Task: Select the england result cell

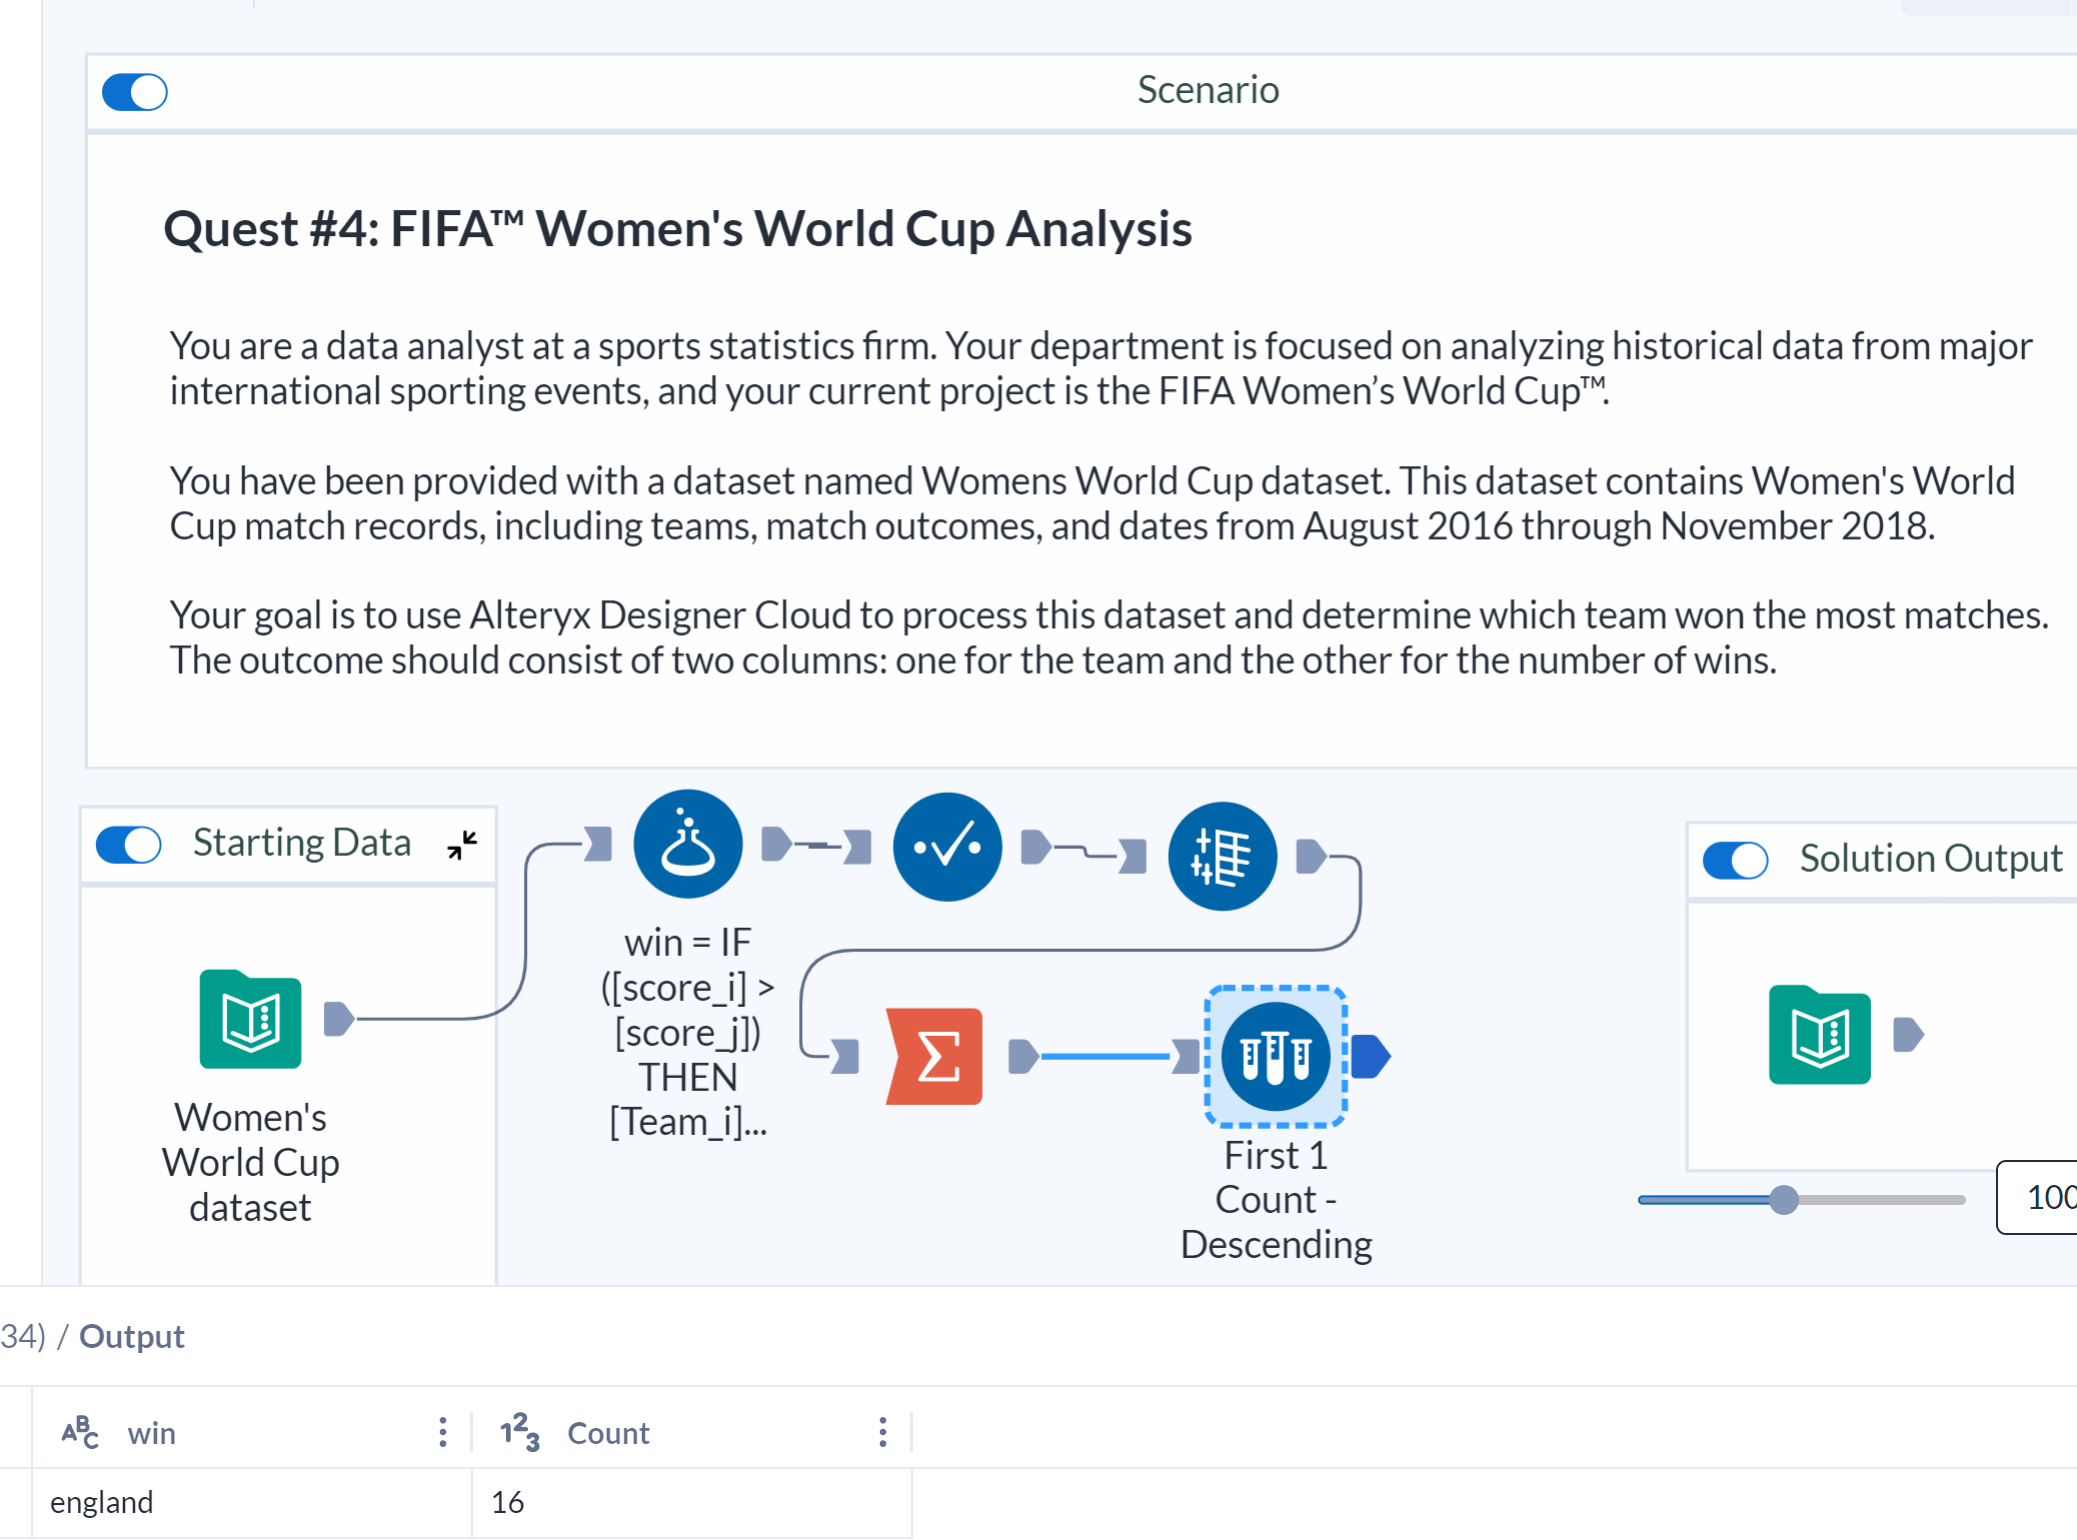Action: pyautogui.click(x=102, y=1501)
